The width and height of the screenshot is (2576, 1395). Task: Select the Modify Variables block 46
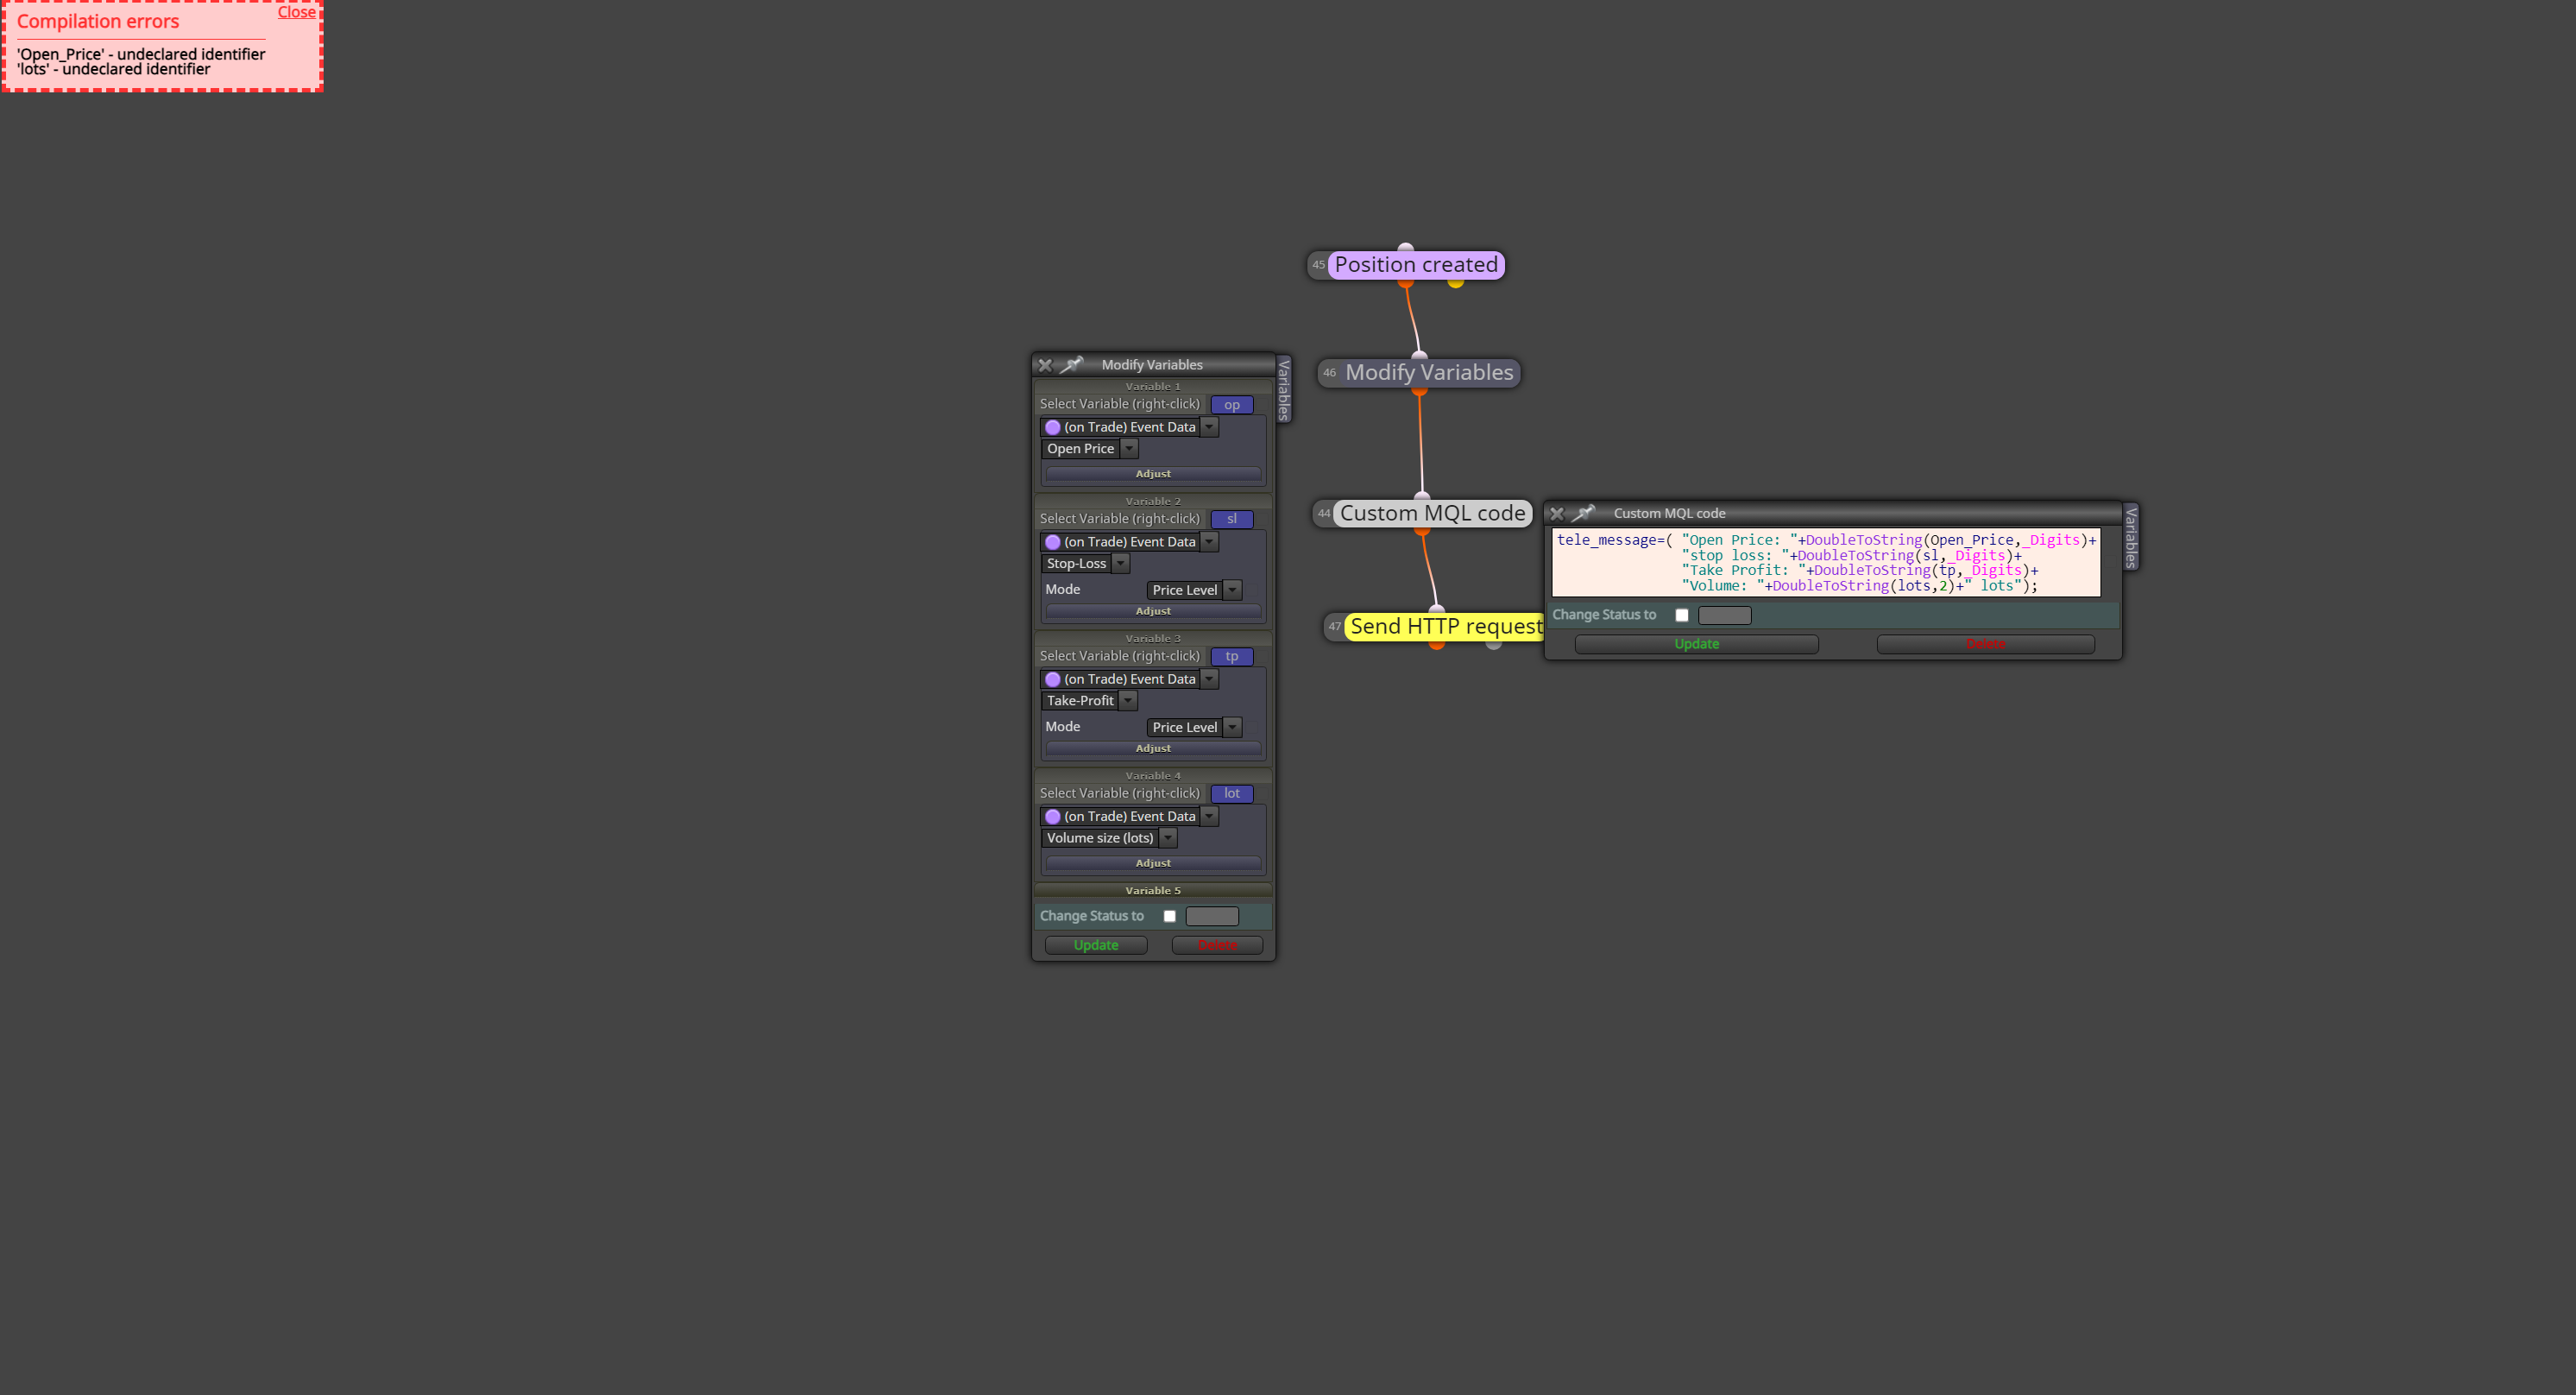[1429, 373]
